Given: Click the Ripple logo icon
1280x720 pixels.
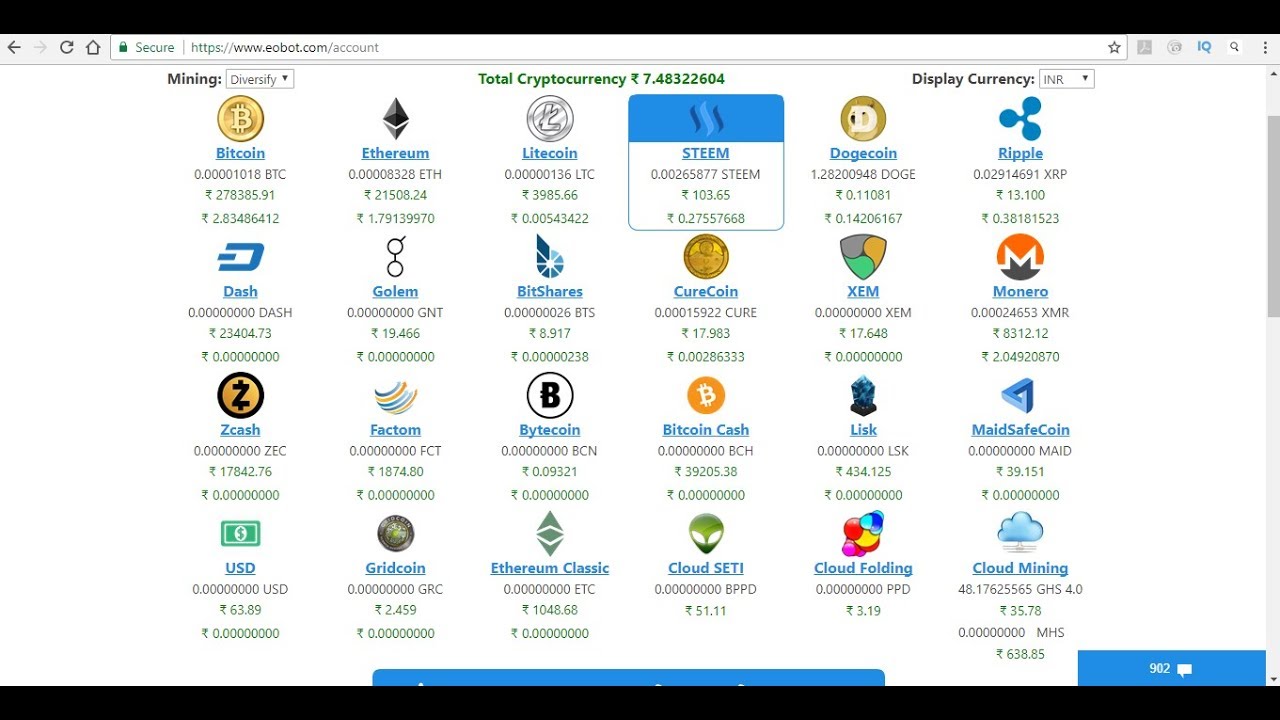Looking at the screenshot, I should tap(1020, 119).
